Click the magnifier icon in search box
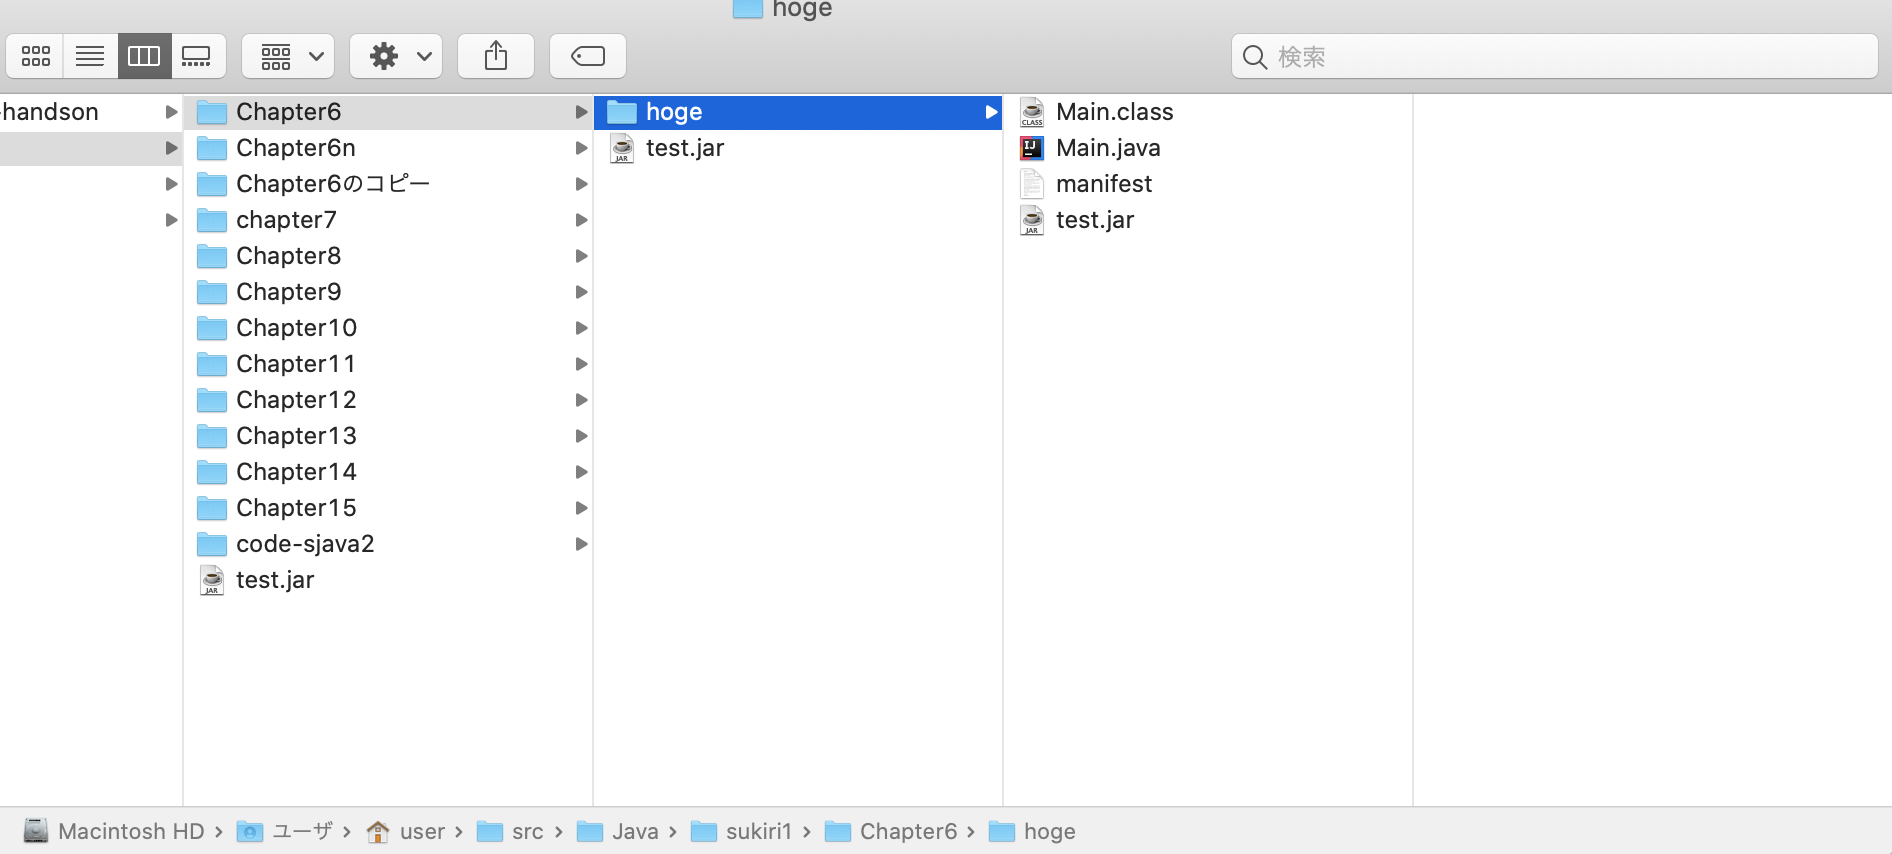This screenshot has height=854, width=1892. click(1254, 57)
